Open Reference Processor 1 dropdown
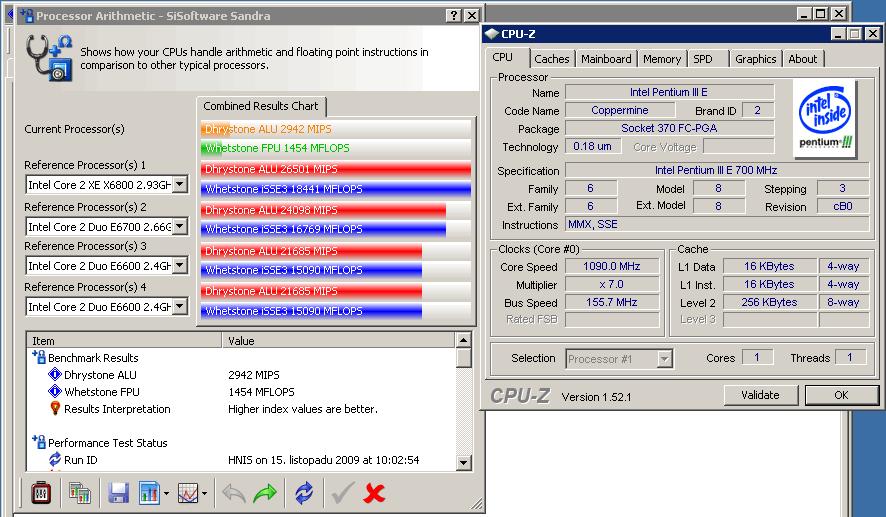The width and height of the screenshot is (886, 517). click(180, 185)
